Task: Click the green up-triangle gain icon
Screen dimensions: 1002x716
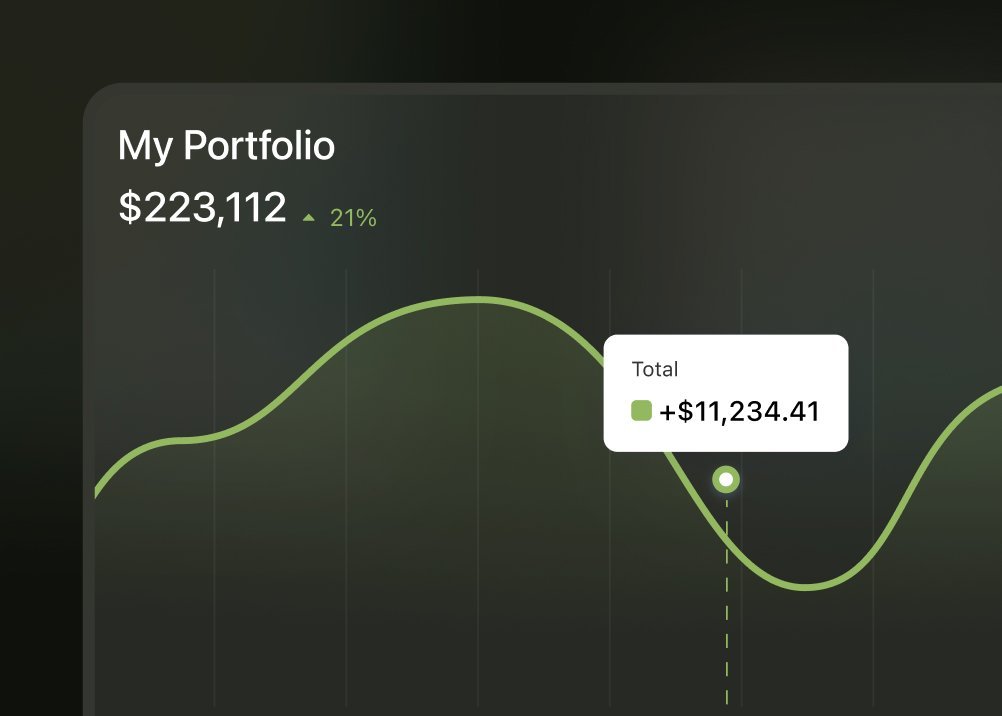Action: (x=309, y=217)
